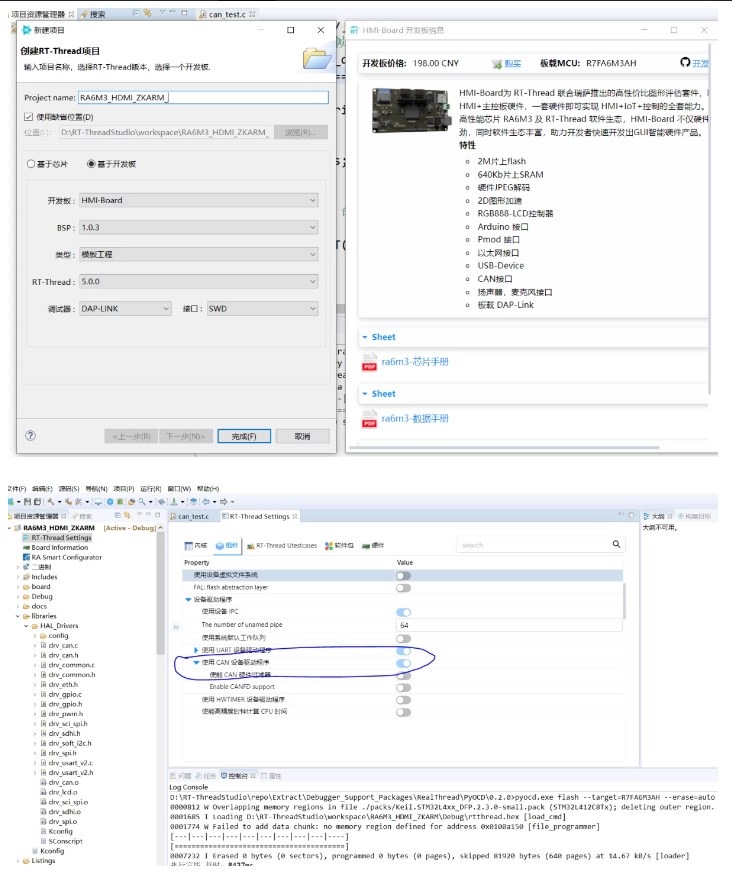Open the 开发板 HMI-Board dropdown
This screenshot has width=732, height=874.
tap(198, 200)
